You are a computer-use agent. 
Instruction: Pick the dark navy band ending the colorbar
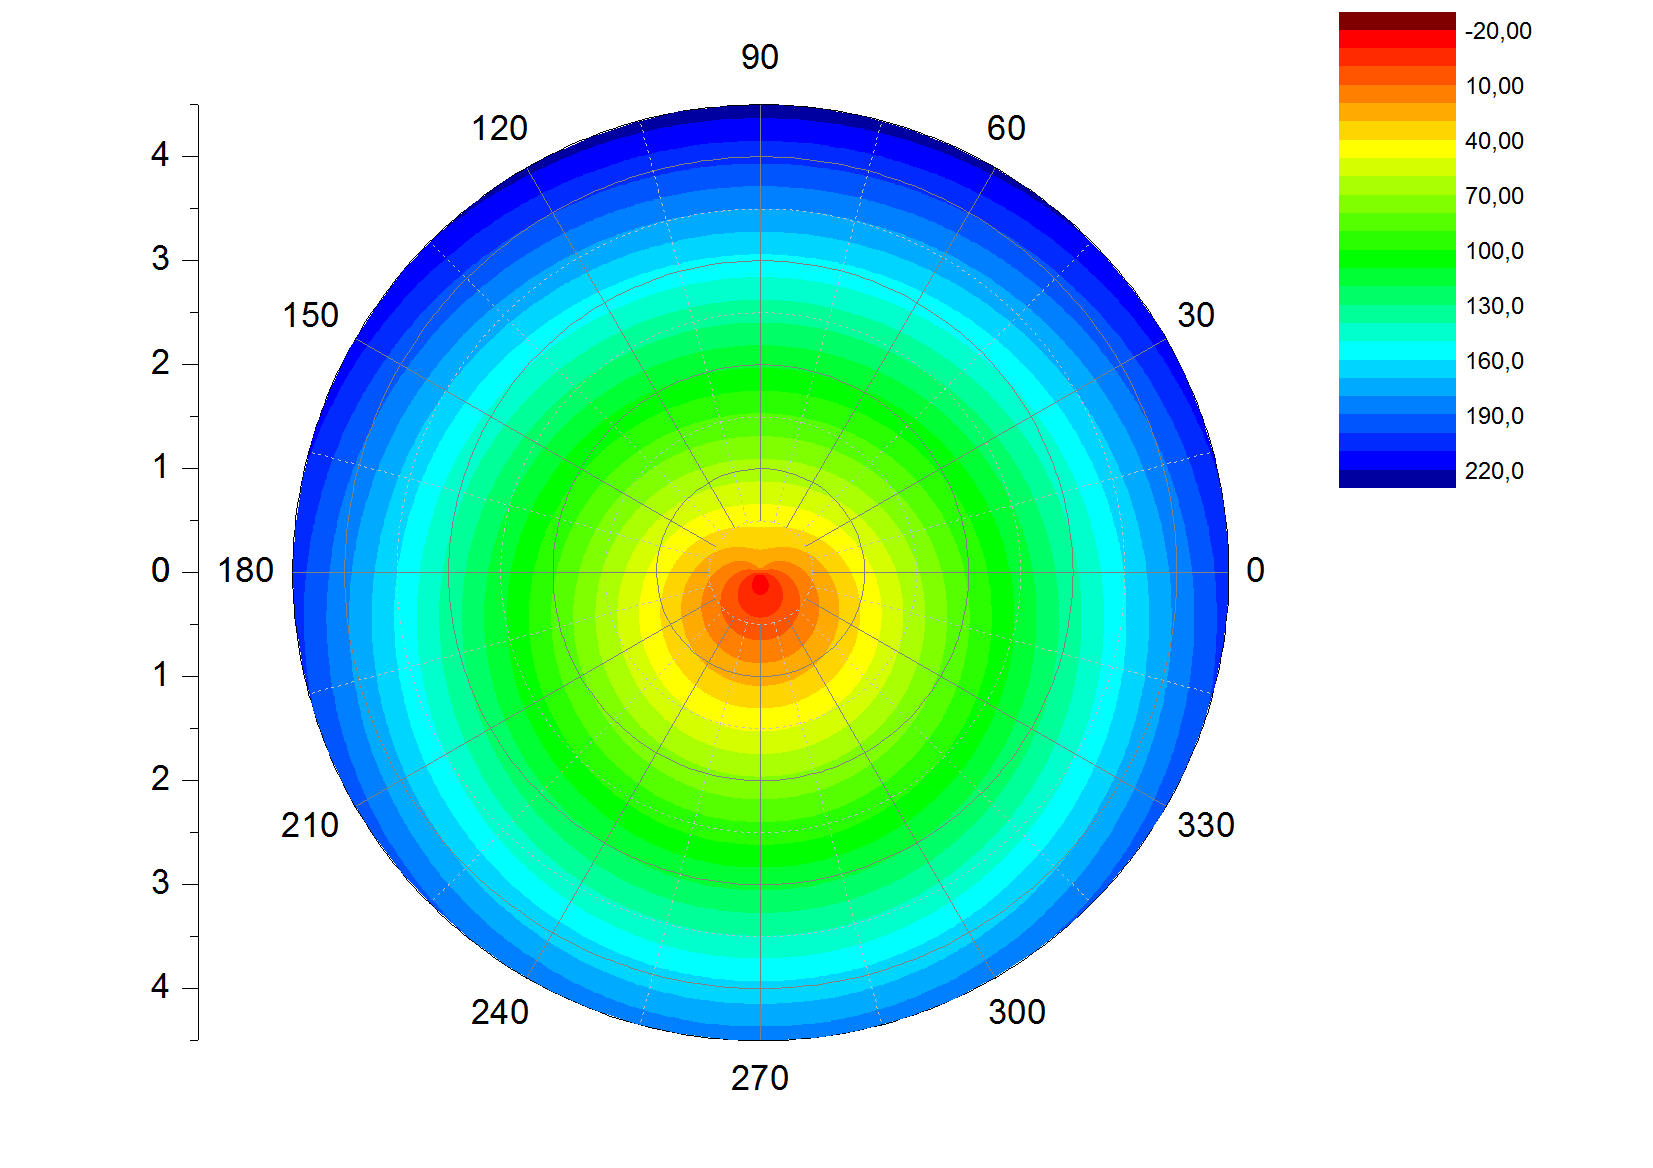[x=1397, y=479]
